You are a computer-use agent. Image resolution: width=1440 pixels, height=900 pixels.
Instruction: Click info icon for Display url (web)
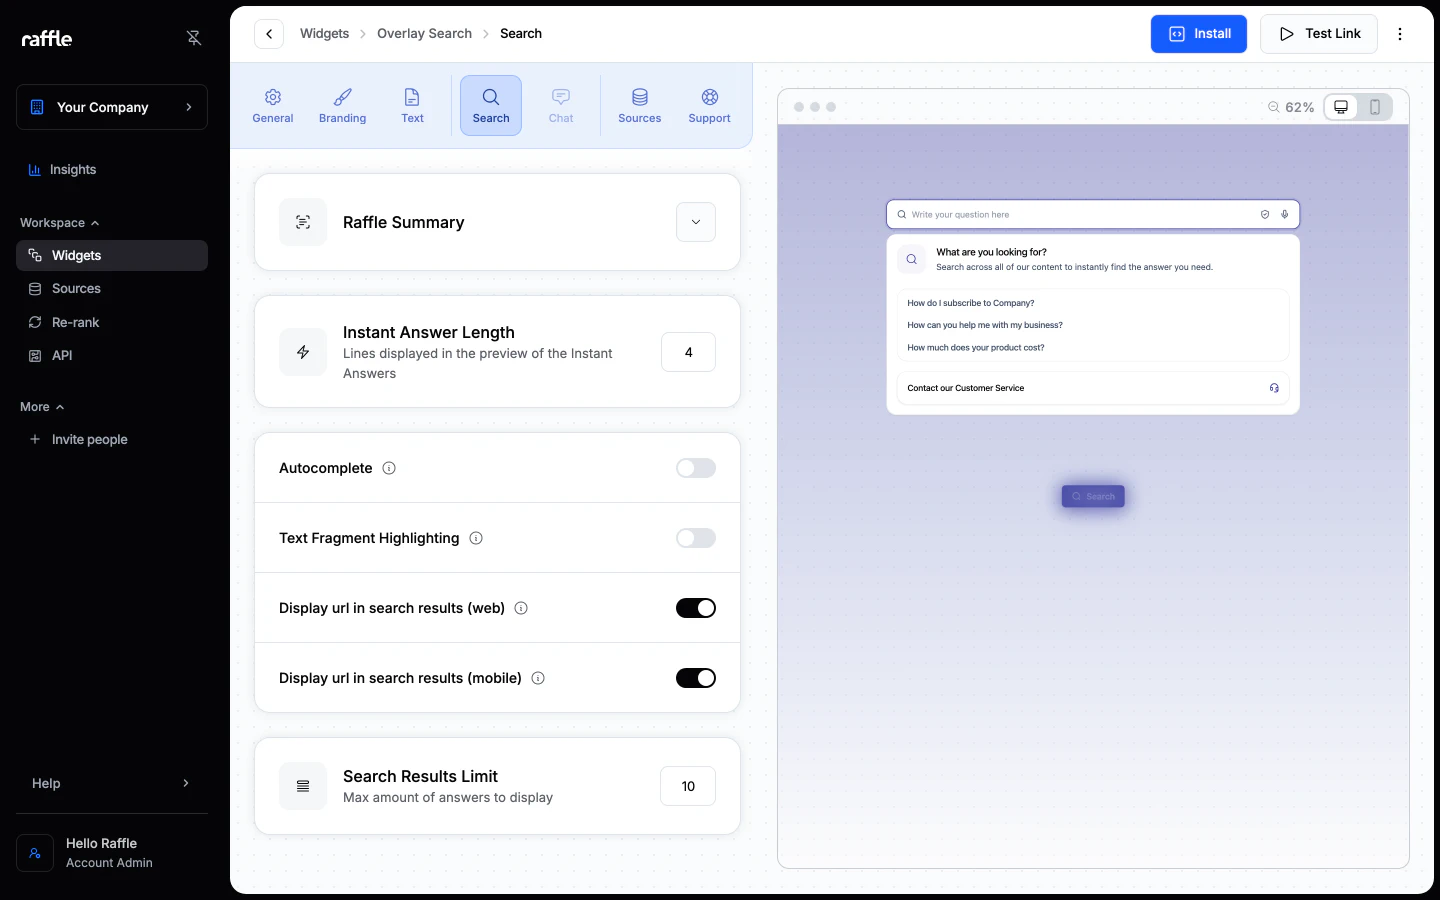521,608
